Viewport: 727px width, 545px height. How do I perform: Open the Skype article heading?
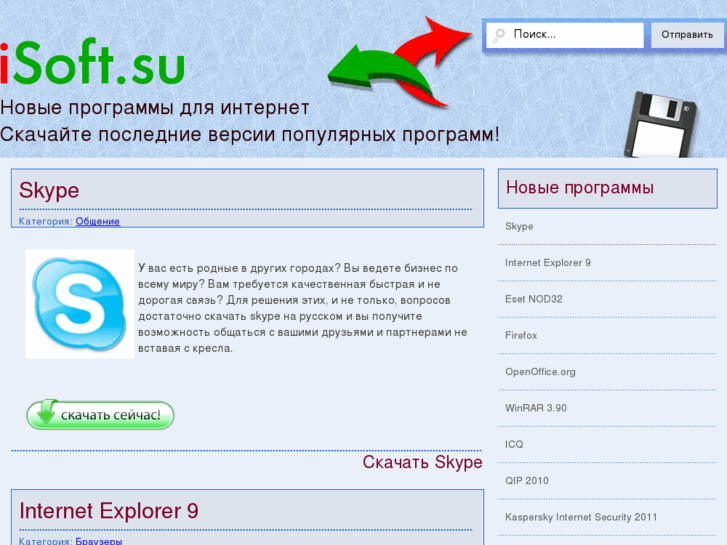tap(49, 190)
